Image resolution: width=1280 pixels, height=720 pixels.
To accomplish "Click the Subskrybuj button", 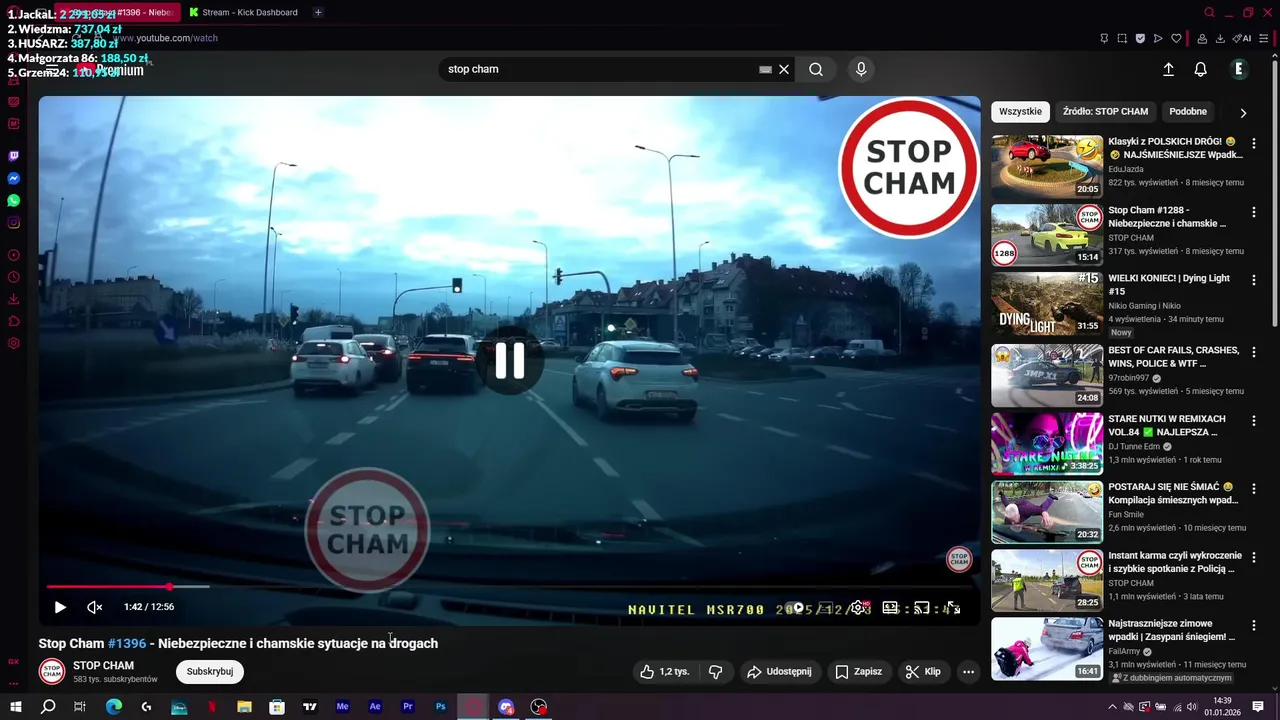I will [210, 672].
